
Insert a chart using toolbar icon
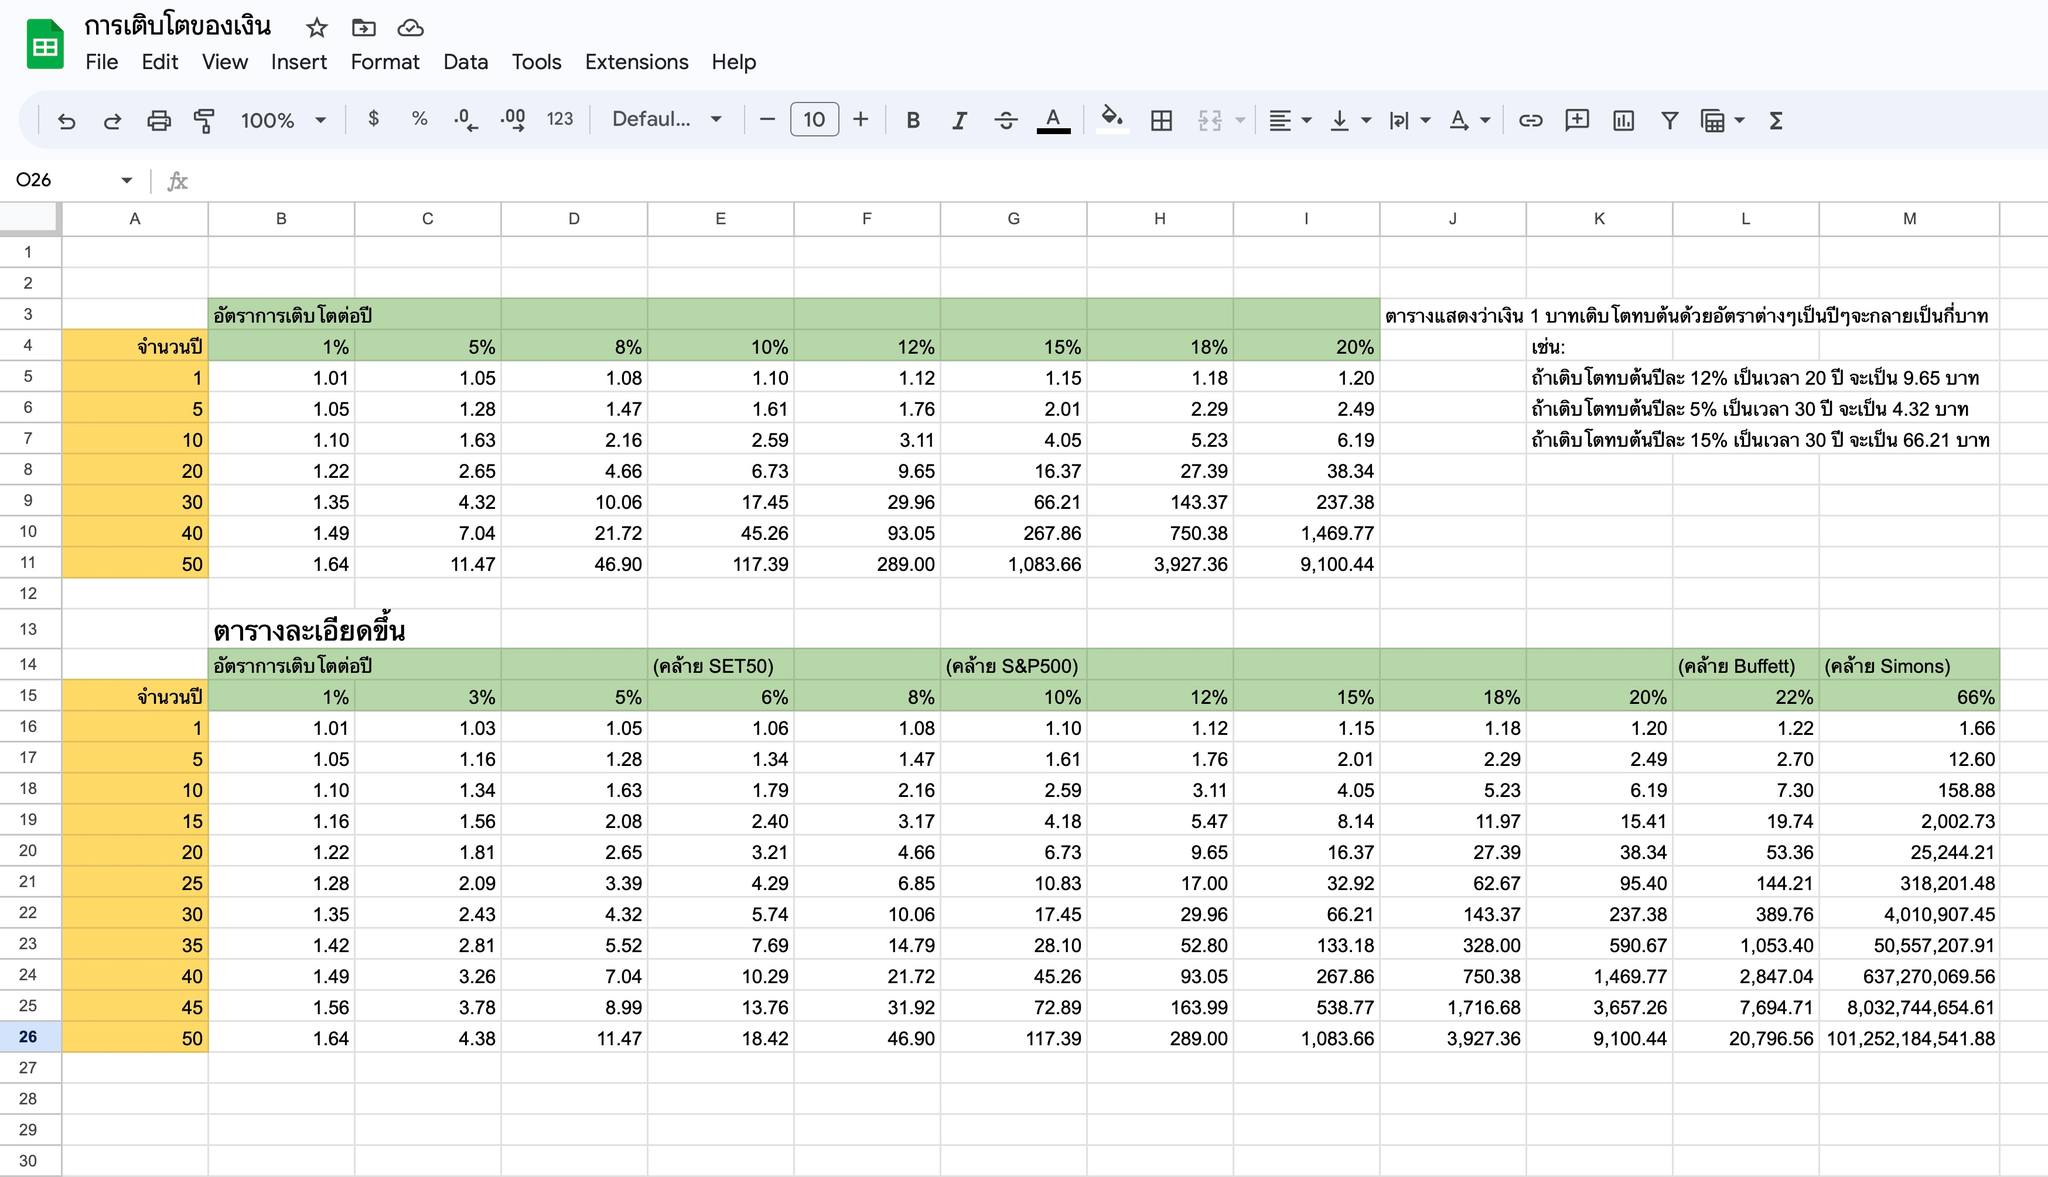1623,121
